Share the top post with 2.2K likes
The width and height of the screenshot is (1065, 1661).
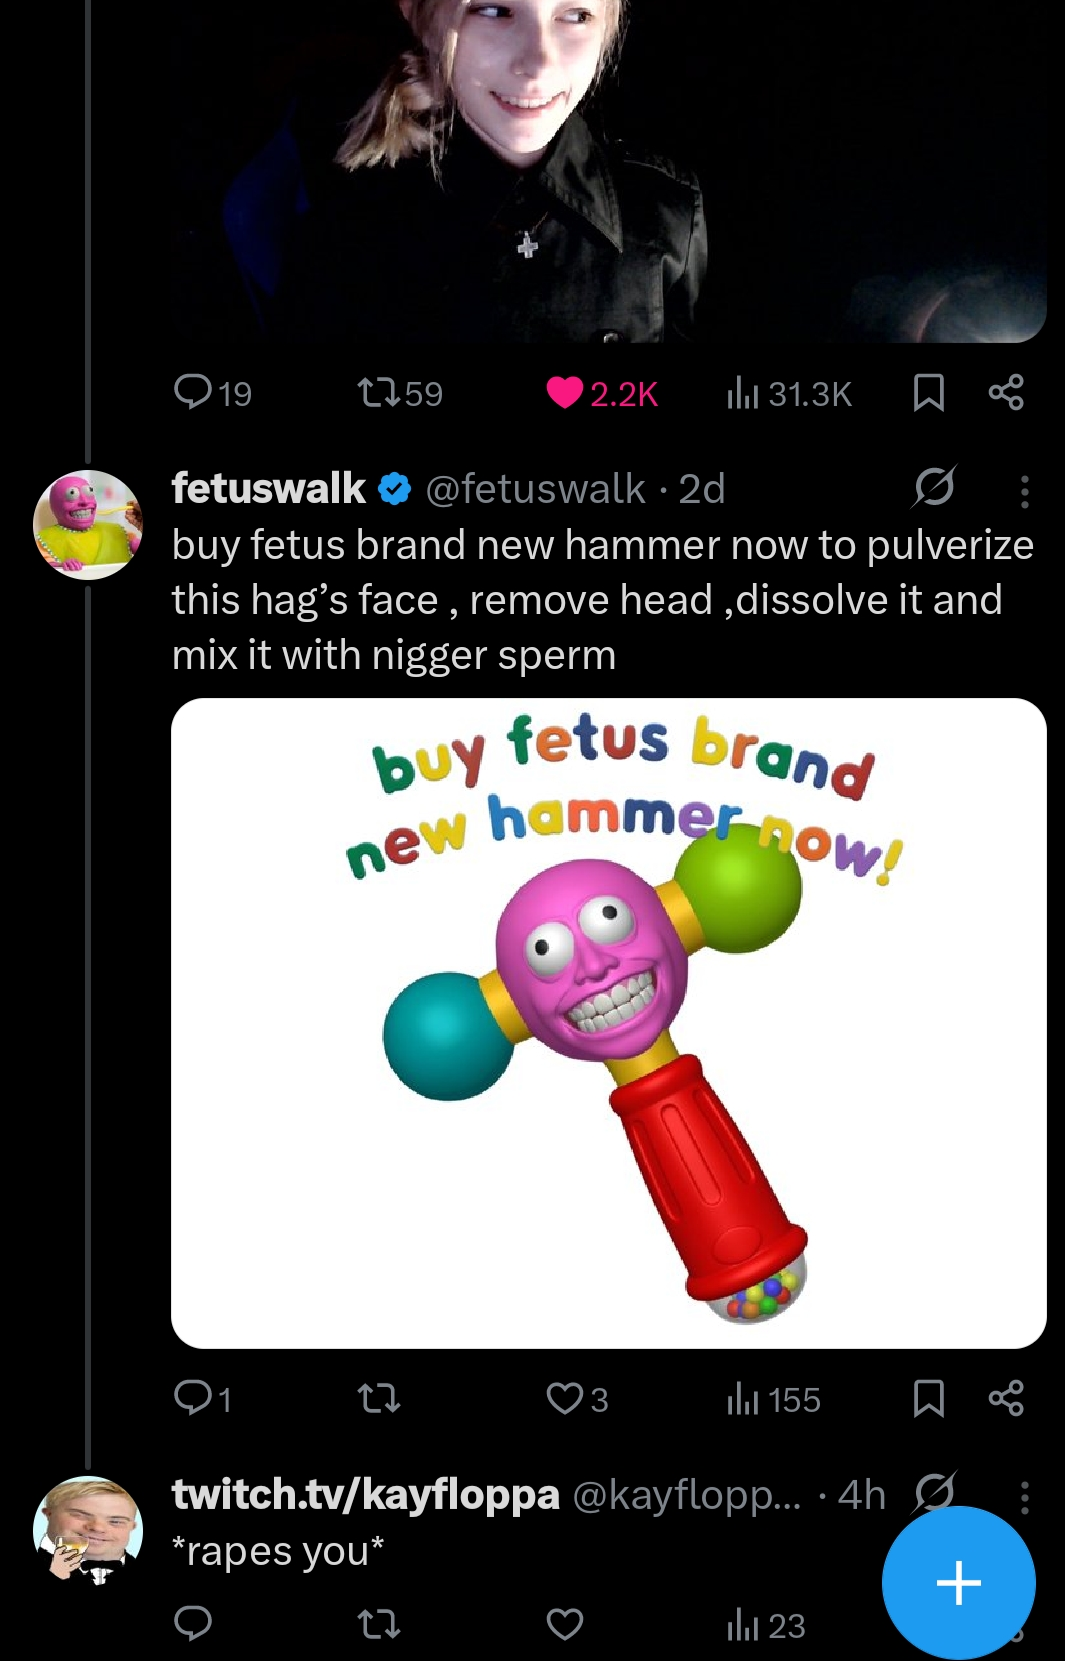pyautogui.click(x=1006, y=392)
